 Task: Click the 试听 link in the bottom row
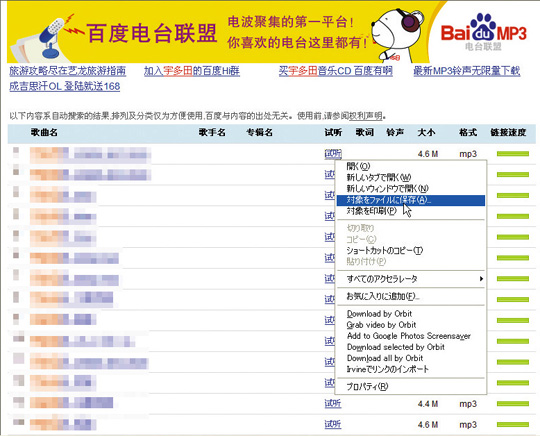(333, 424)
